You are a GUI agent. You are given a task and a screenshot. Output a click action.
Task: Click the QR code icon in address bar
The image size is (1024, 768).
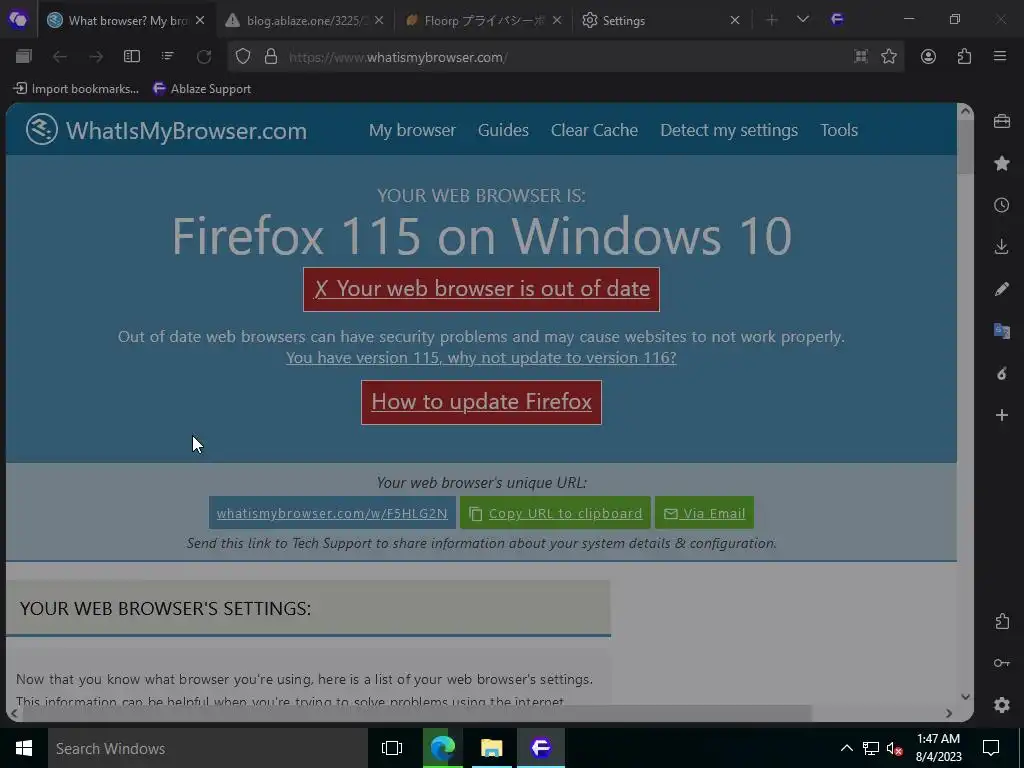[x=861, y=56]
